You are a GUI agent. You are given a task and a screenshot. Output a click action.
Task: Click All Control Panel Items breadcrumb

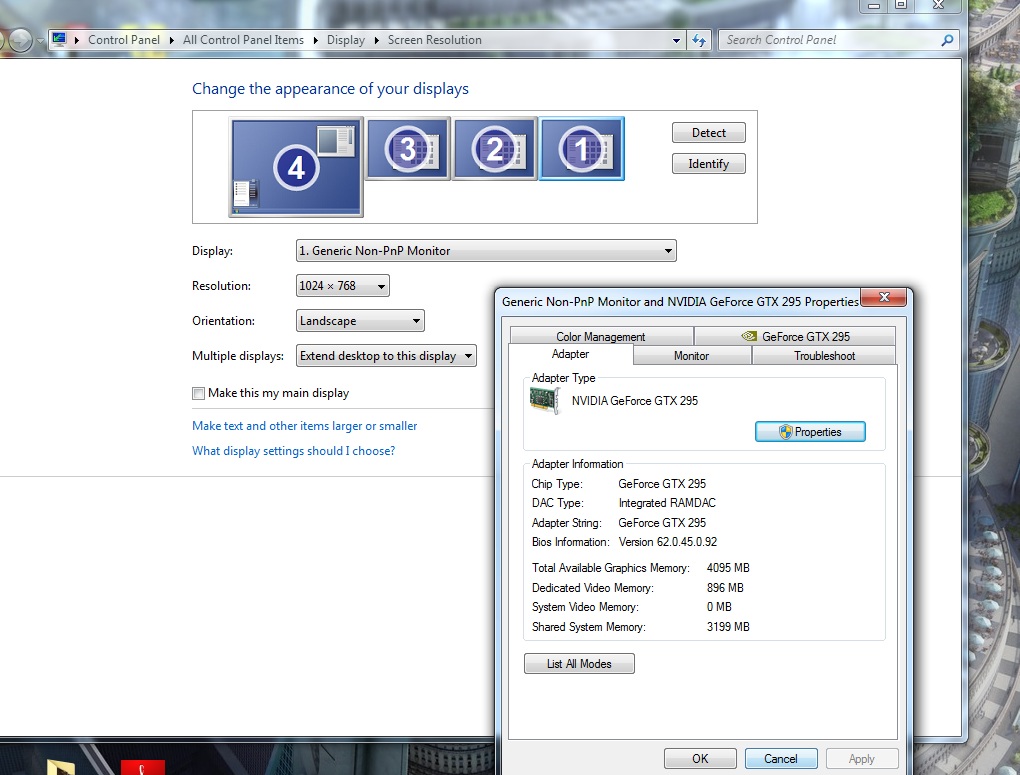[x=243, y=40]
